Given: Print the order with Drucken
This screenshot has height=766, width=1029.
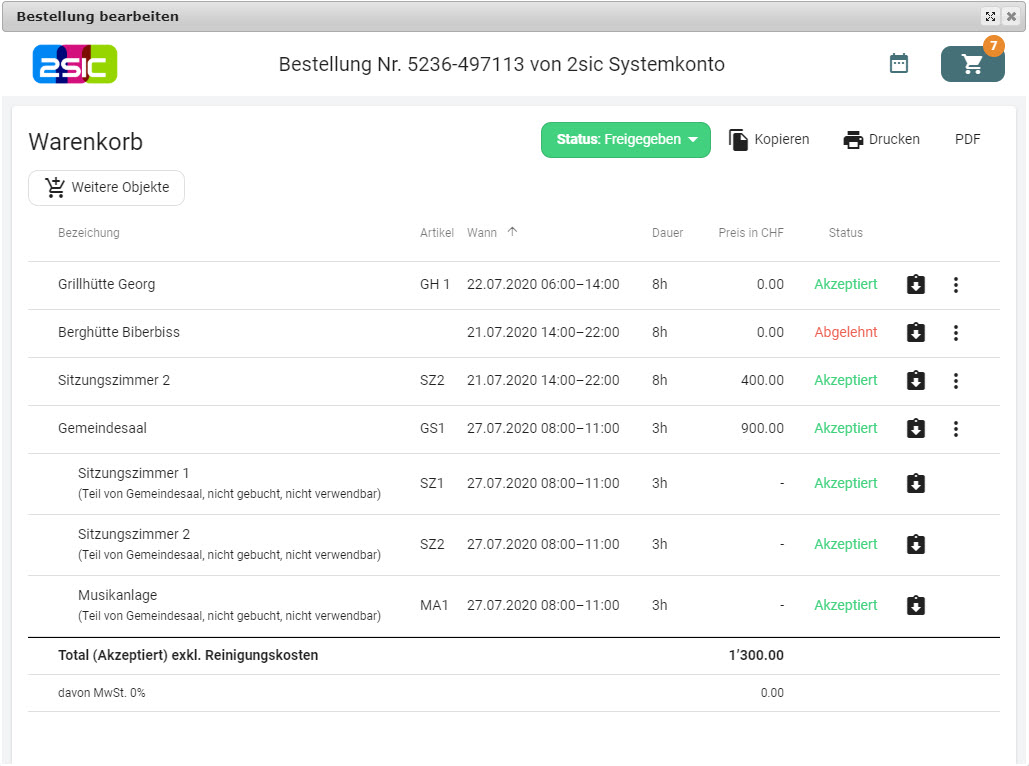Looking at the screenshot, I should click(x=881, y=140).
